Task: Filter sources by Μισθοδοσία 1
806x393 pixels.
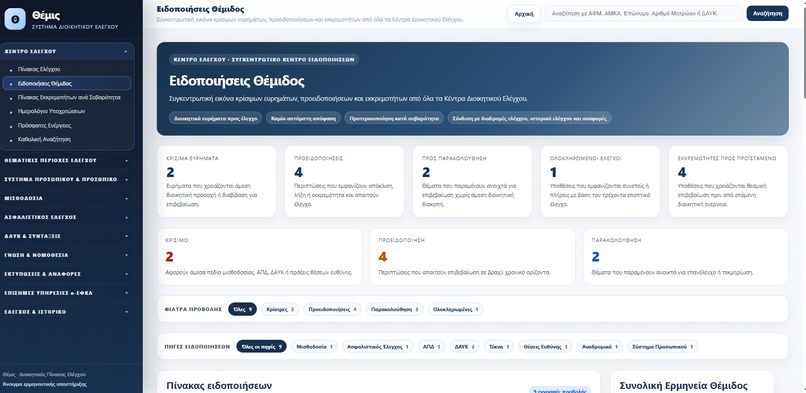Action: click(315, 347)
